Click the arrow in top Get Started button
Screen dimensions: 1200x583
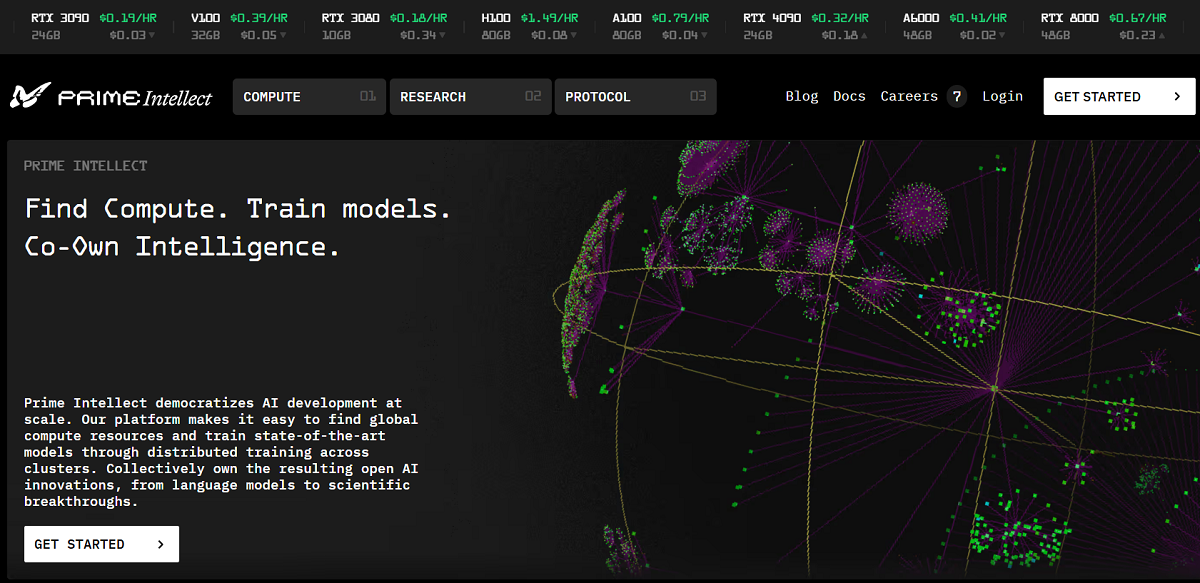click(1177, 97)
